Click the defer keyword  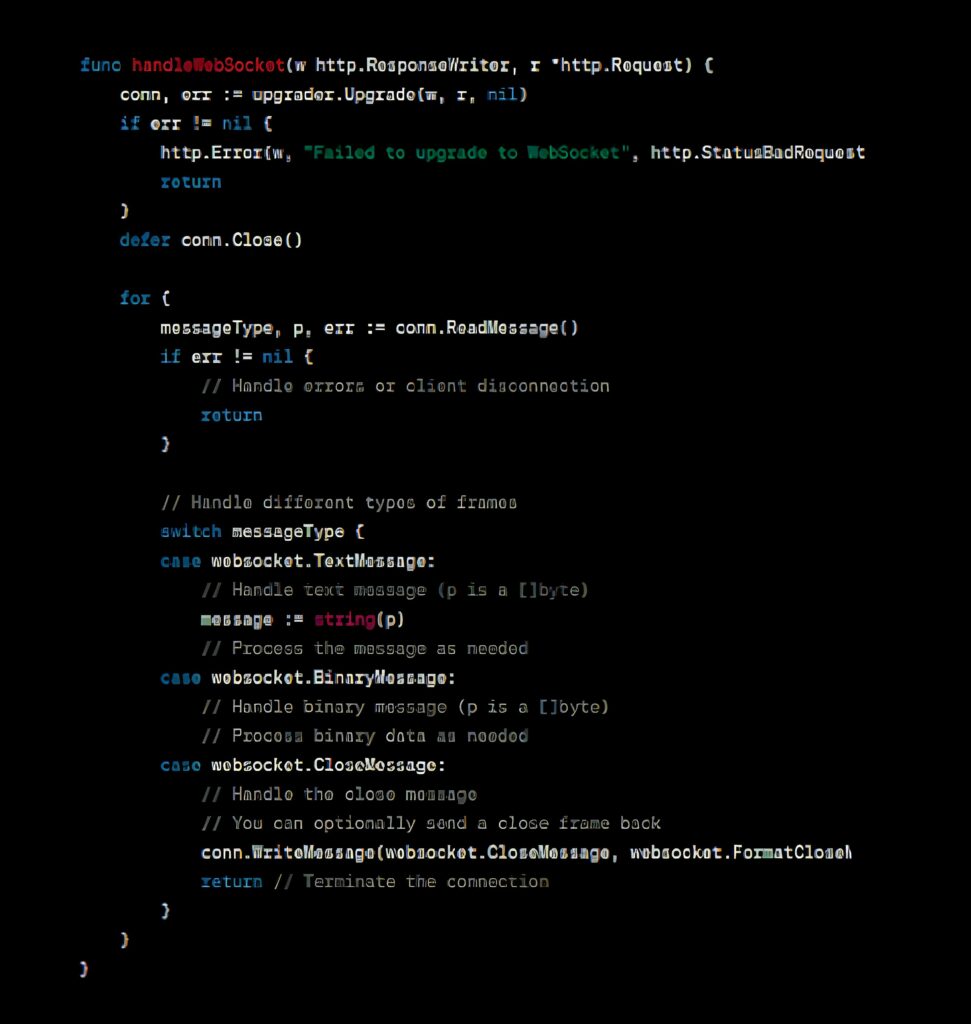[x=145, y=240]
